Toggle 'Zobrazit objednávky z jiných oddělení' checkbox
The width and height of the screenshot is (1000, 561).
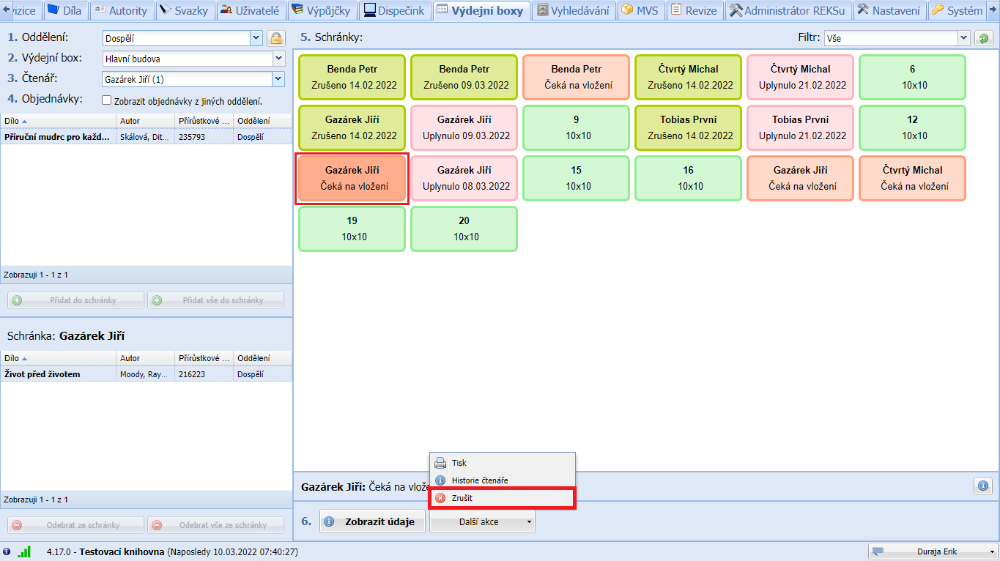(x=108, y=100)
